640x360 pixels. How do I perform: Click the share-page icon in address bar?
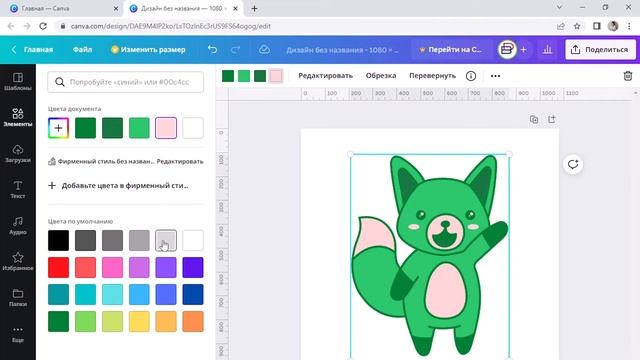tap(560, 26)
